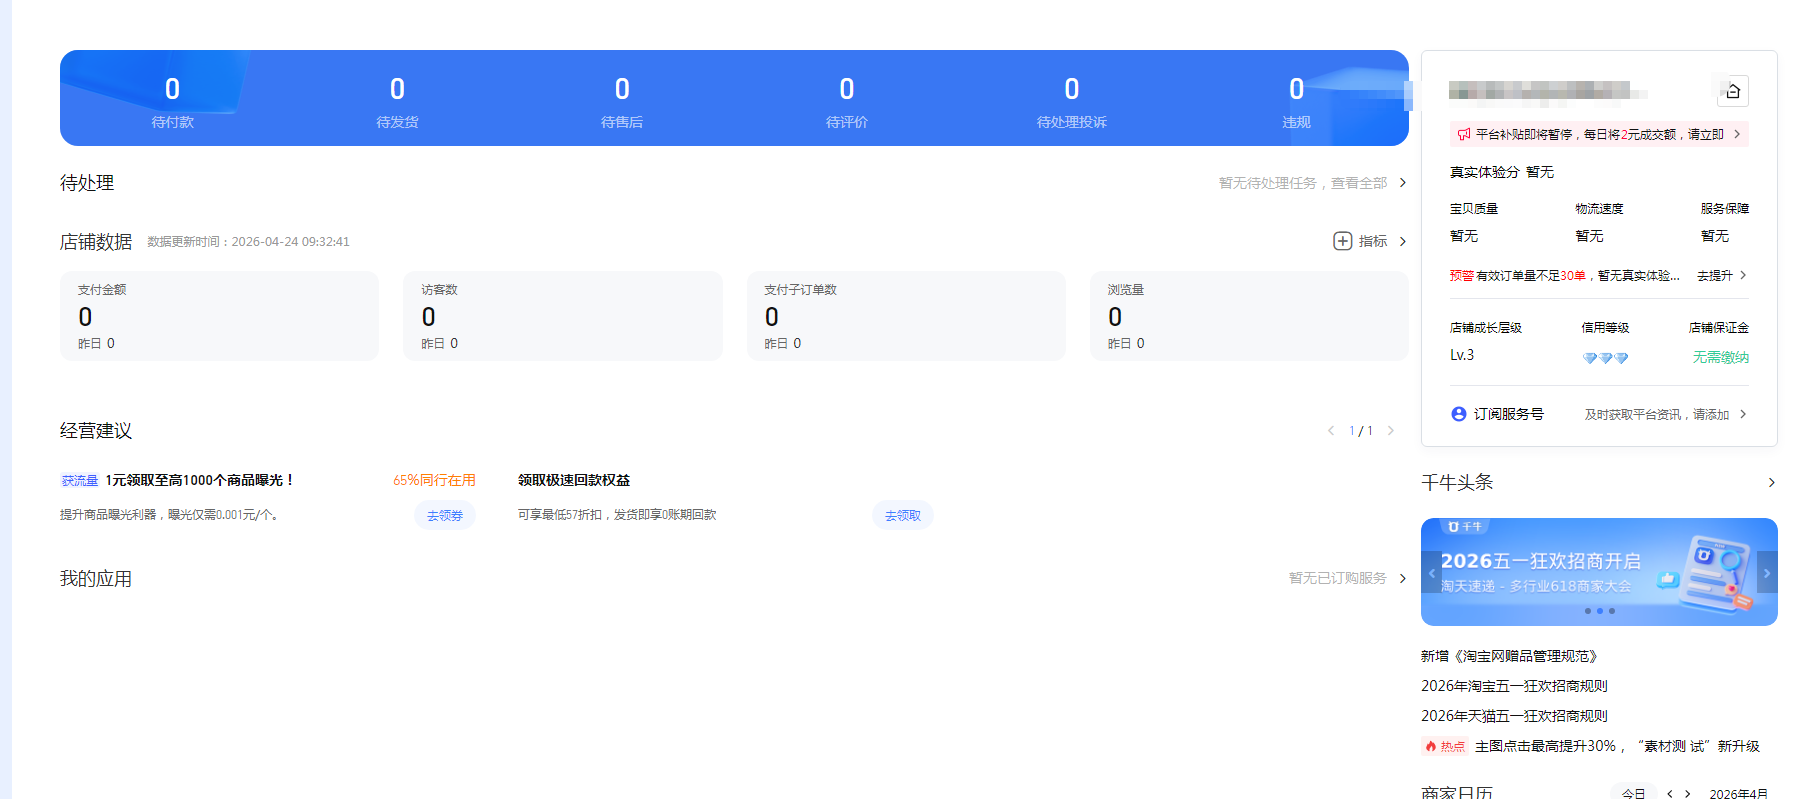This screenshot has height=799, width=1820.
Task: Open 新增《淘宝网赠品管理规范》 headline
Action: click(1509, 656)
